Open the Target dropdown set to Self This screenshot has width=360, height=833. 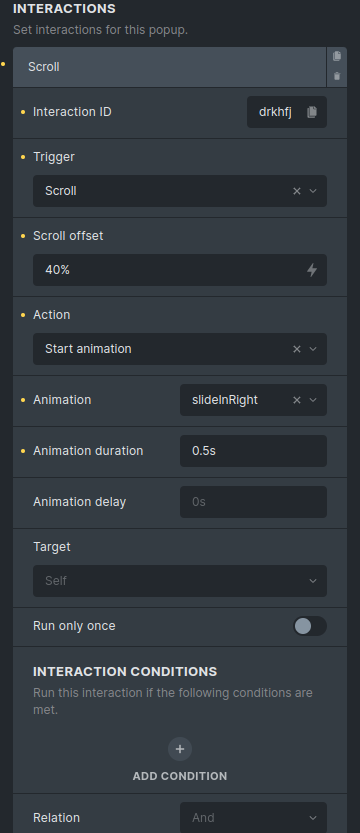(x=180, y=581)
